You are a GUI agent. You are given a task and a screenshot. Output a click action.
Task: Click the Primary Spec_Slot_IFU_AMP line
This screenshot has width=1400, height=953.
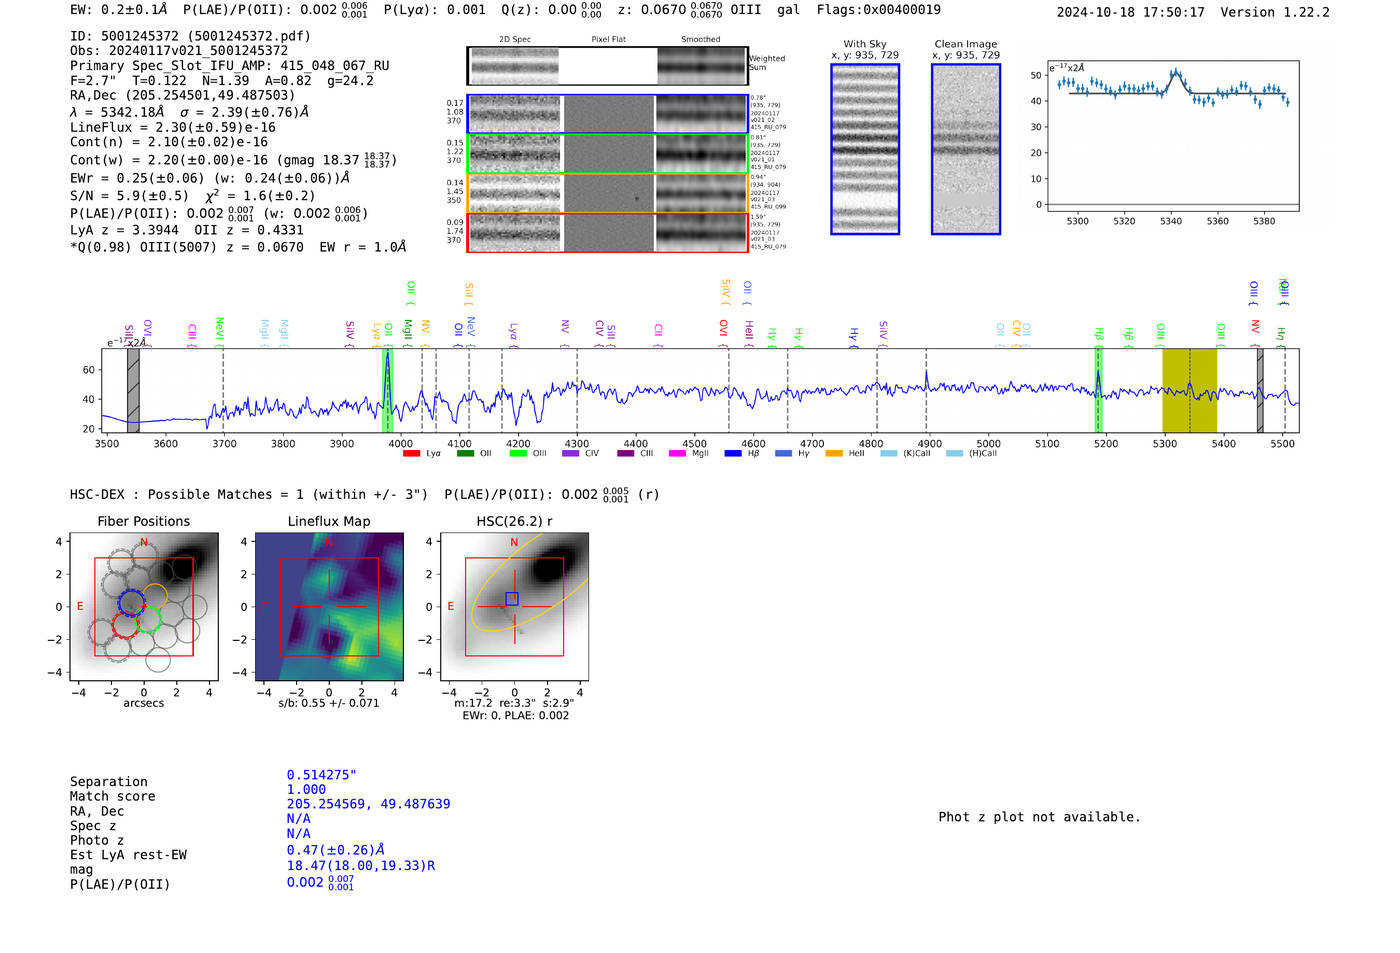tap(230, 66)
